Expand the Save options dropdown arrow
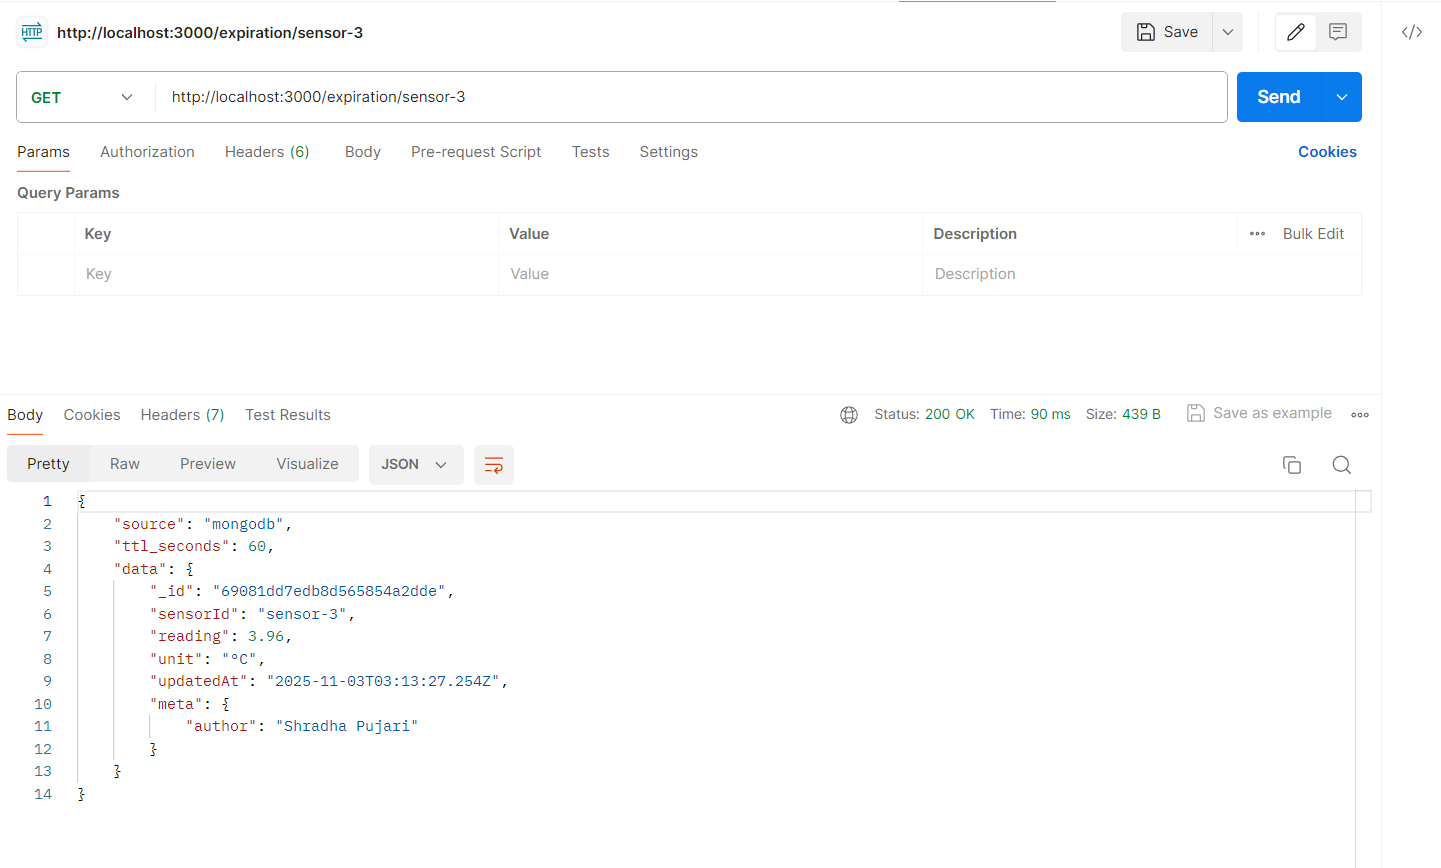This screenshot has width=1441, height=868. [x=1228, y=32]
